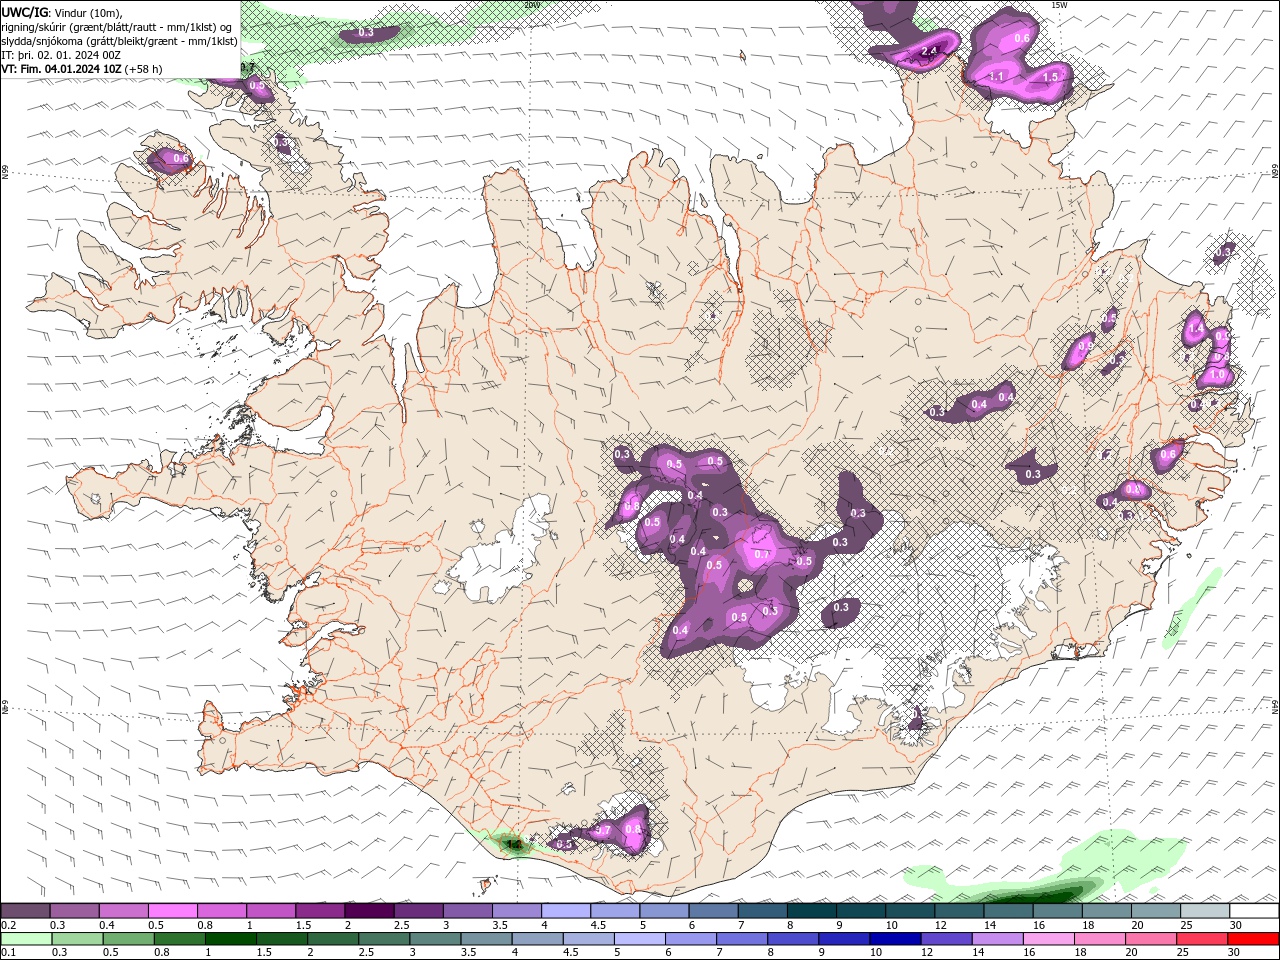The image size is (1280, 960).
Task: Click light pink 16 swatch in lower legend row
Action: point(1049,939)
